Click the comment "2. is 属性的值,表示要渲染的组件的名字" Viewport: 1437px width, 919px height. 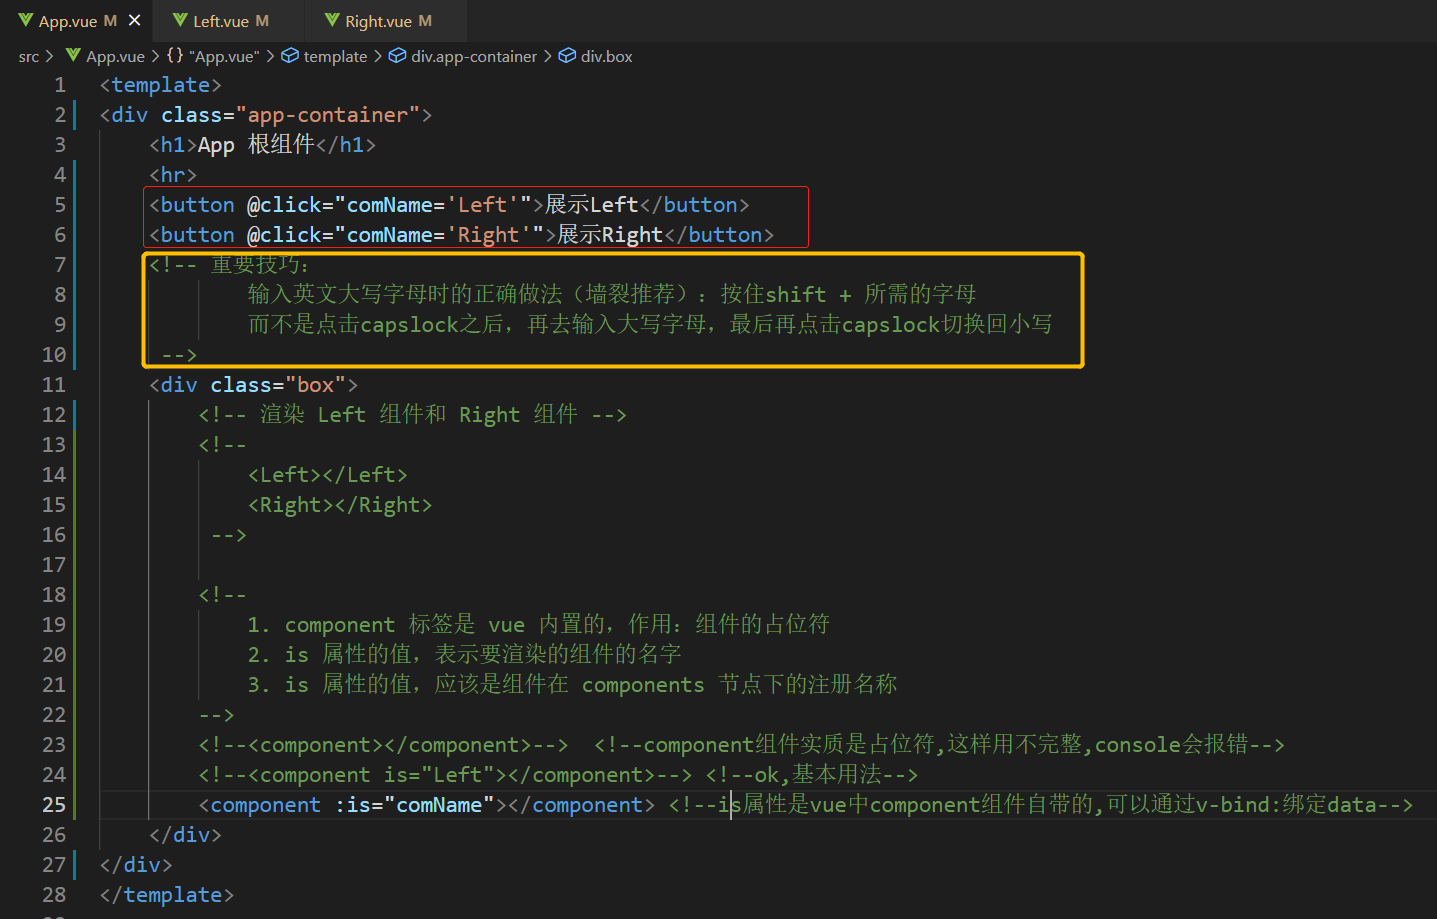click(465, 655)
